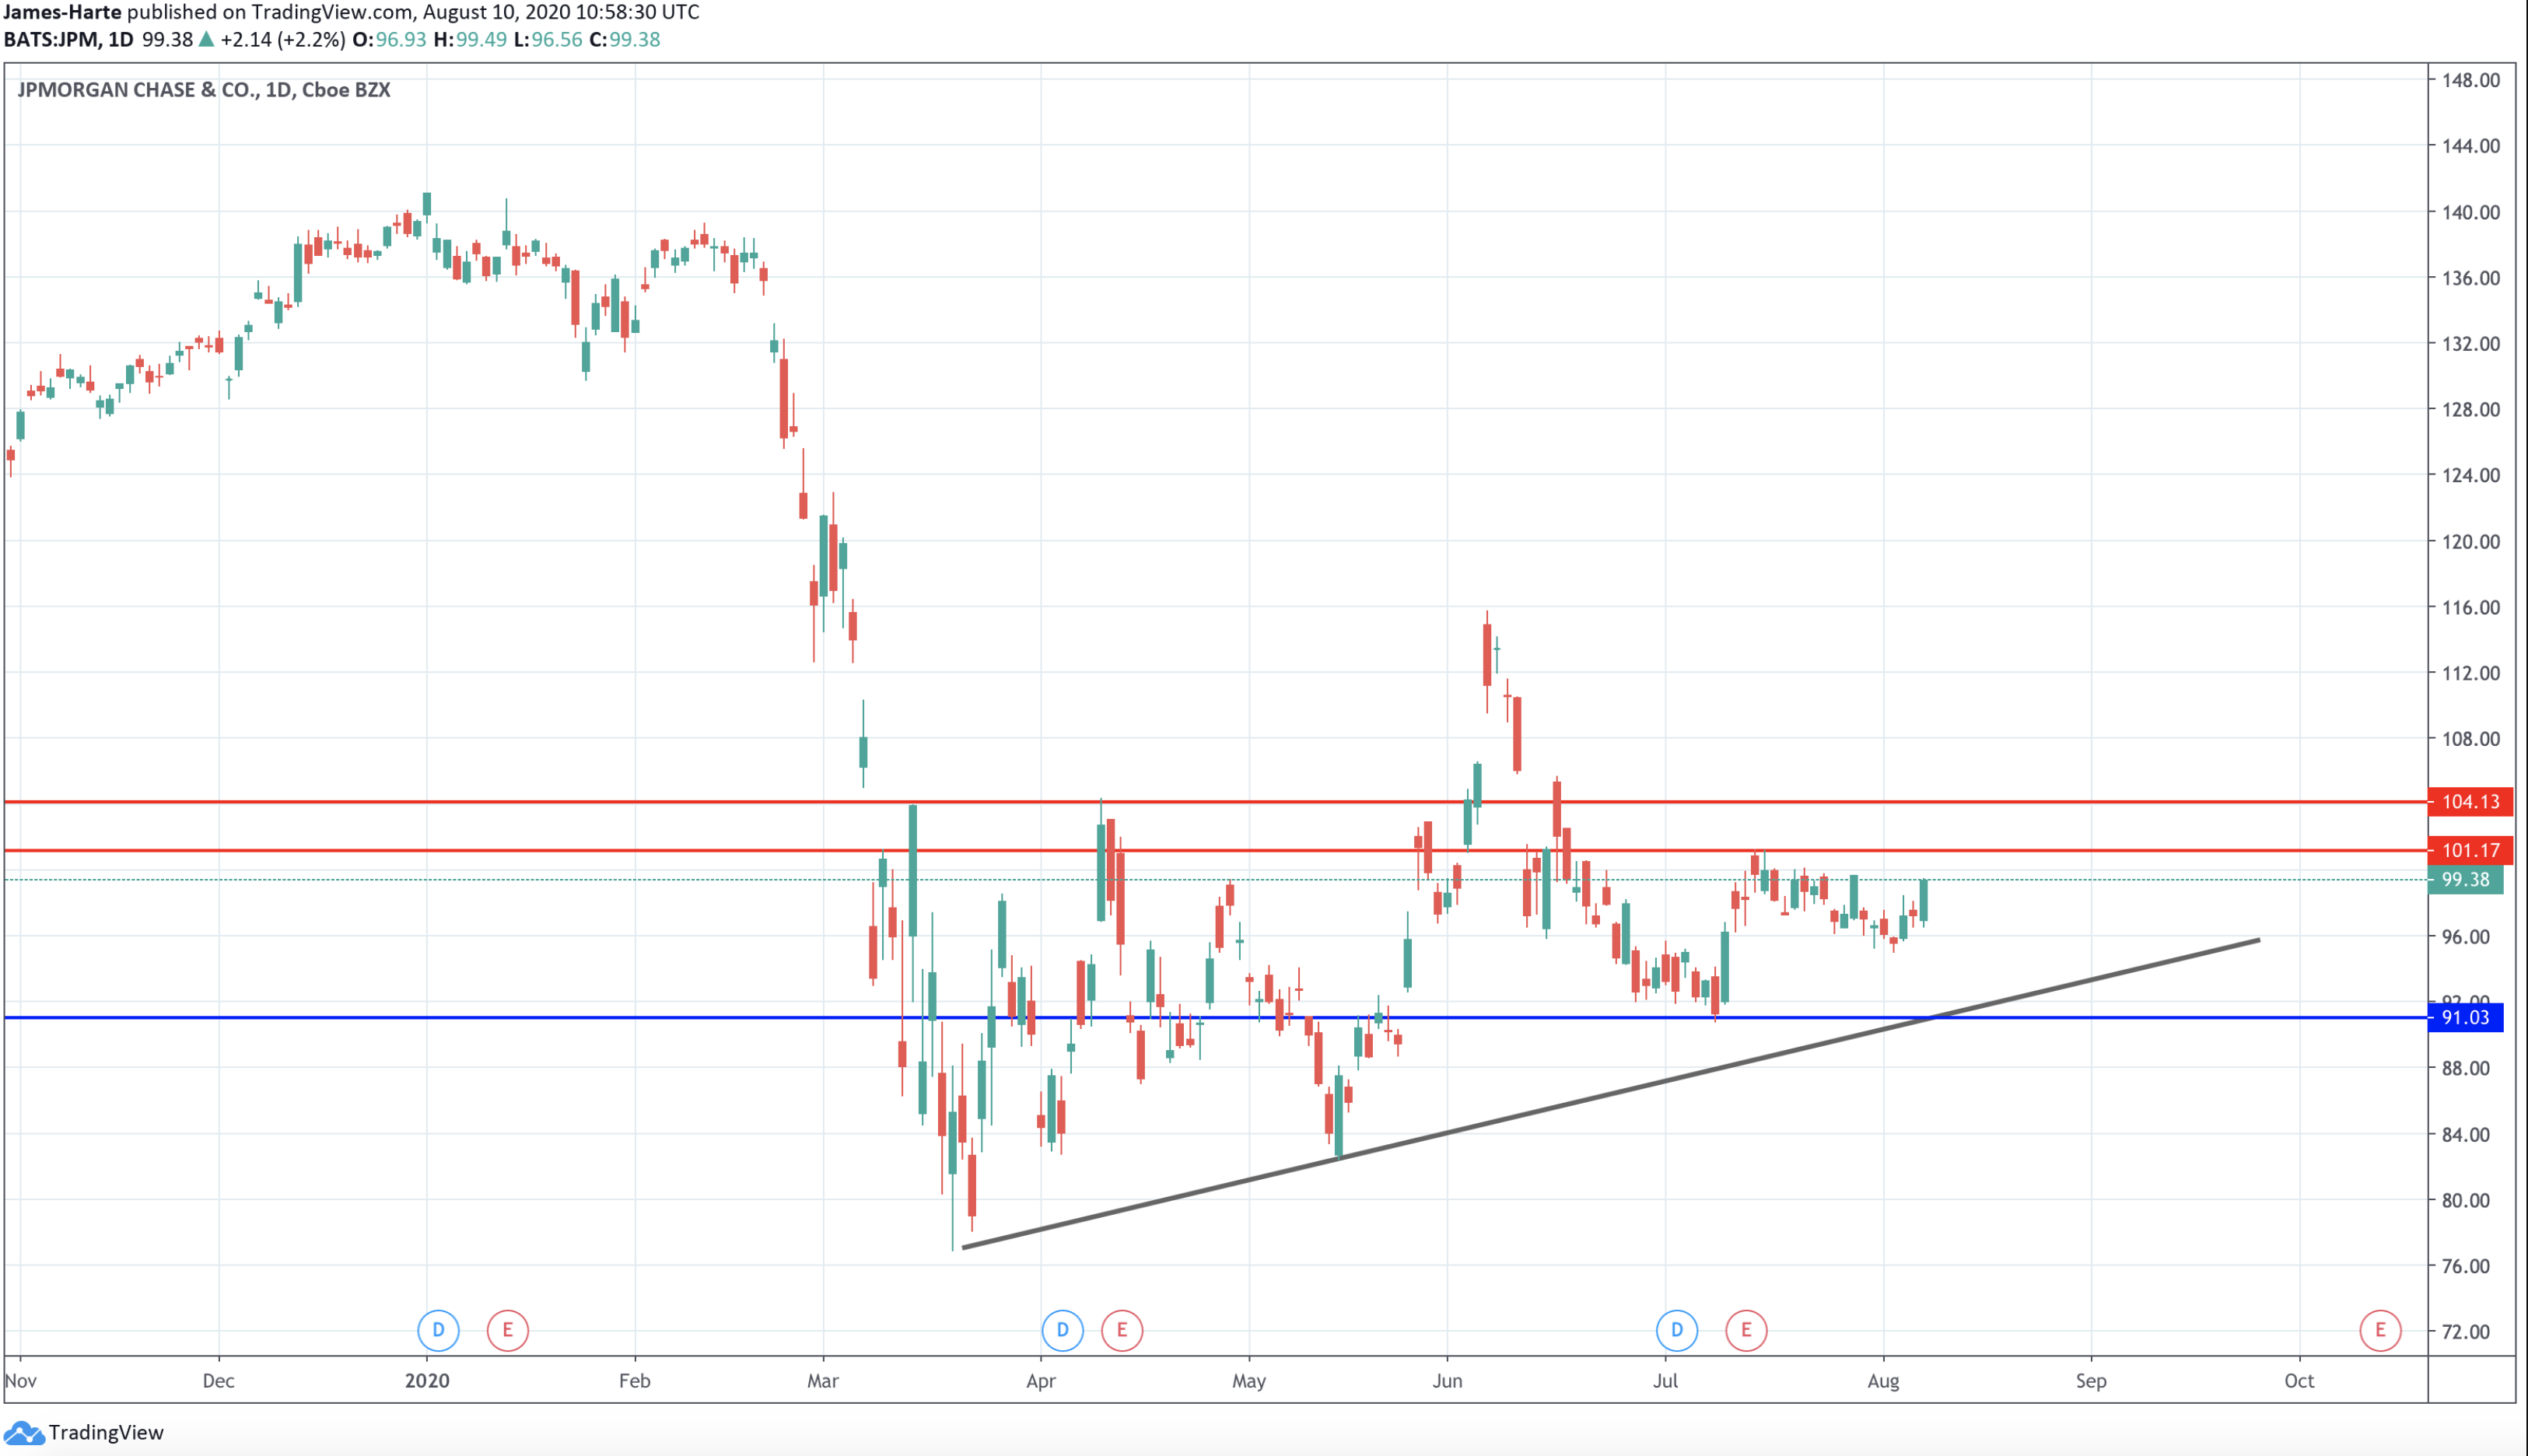
Task: Click the upcoming earnings marker near October
Action: point(2380,1330)
